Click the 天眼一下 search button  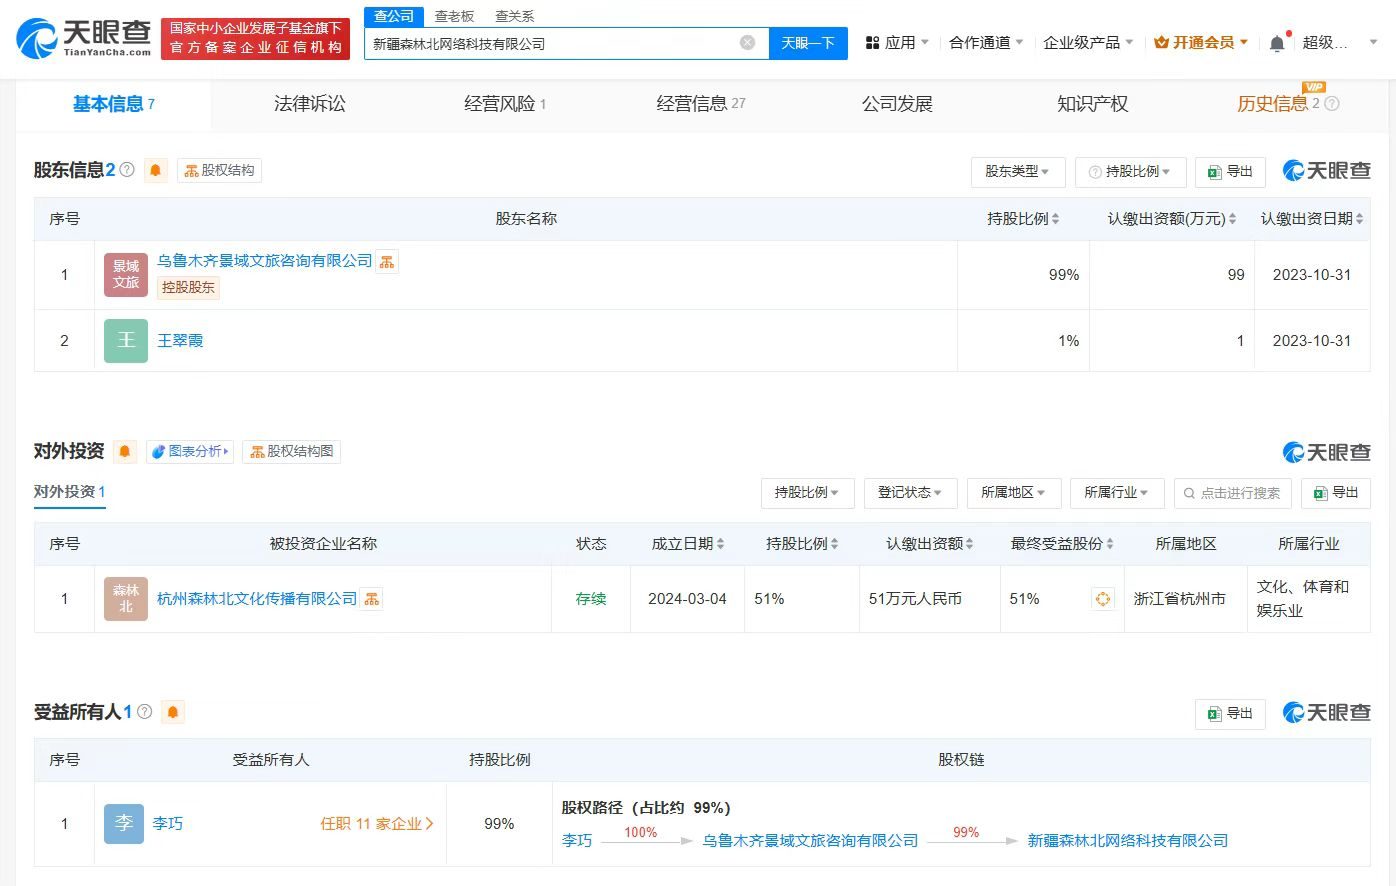tap(808, 42)
